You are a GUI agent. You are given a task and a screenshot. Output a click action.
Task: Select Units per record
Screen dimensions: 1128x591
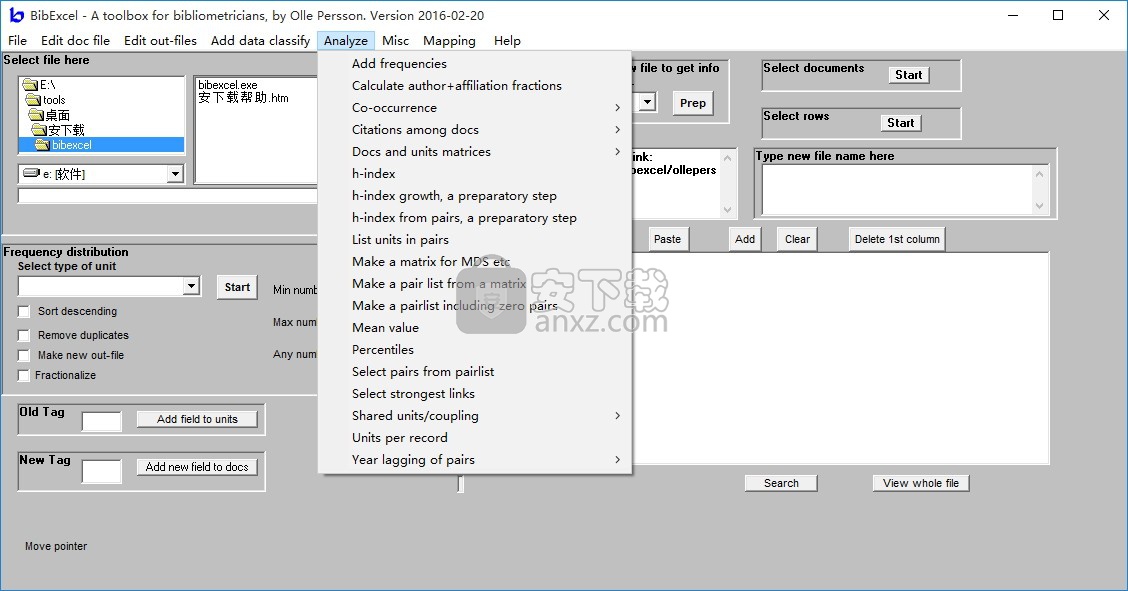pos(475,438)
